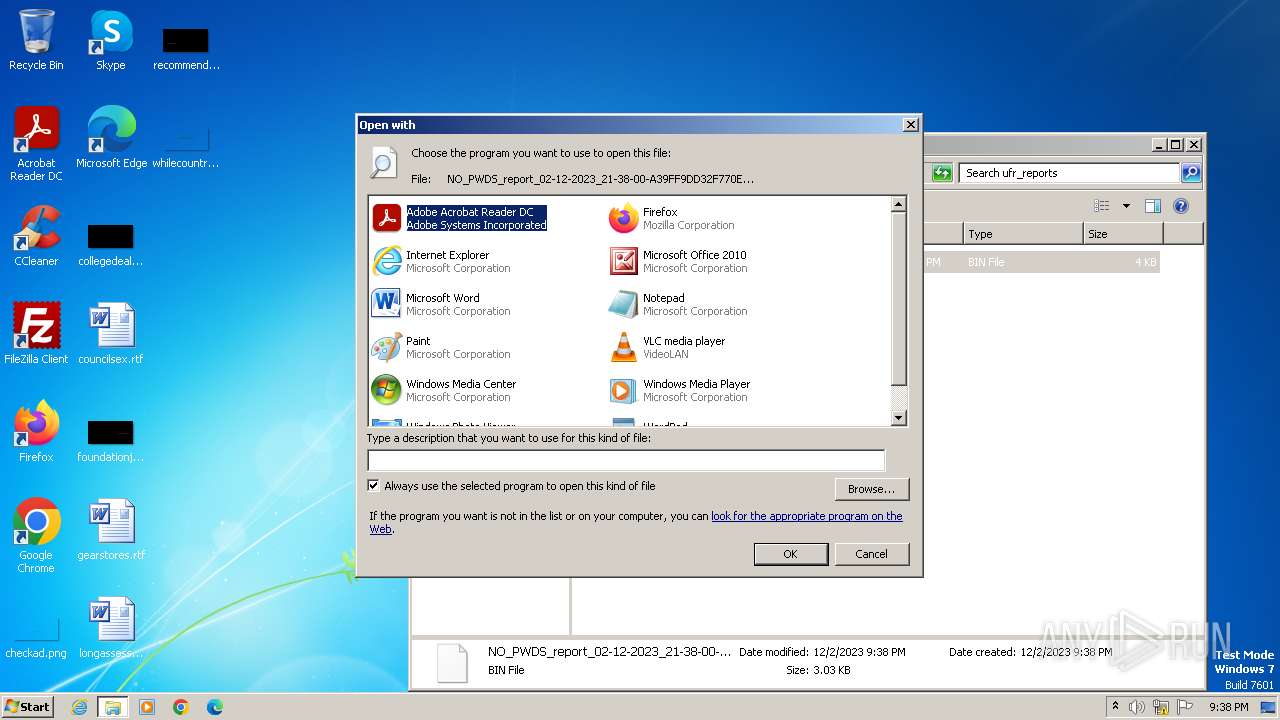
Task: Sort by the Type column header
Action: (1024, 234)
